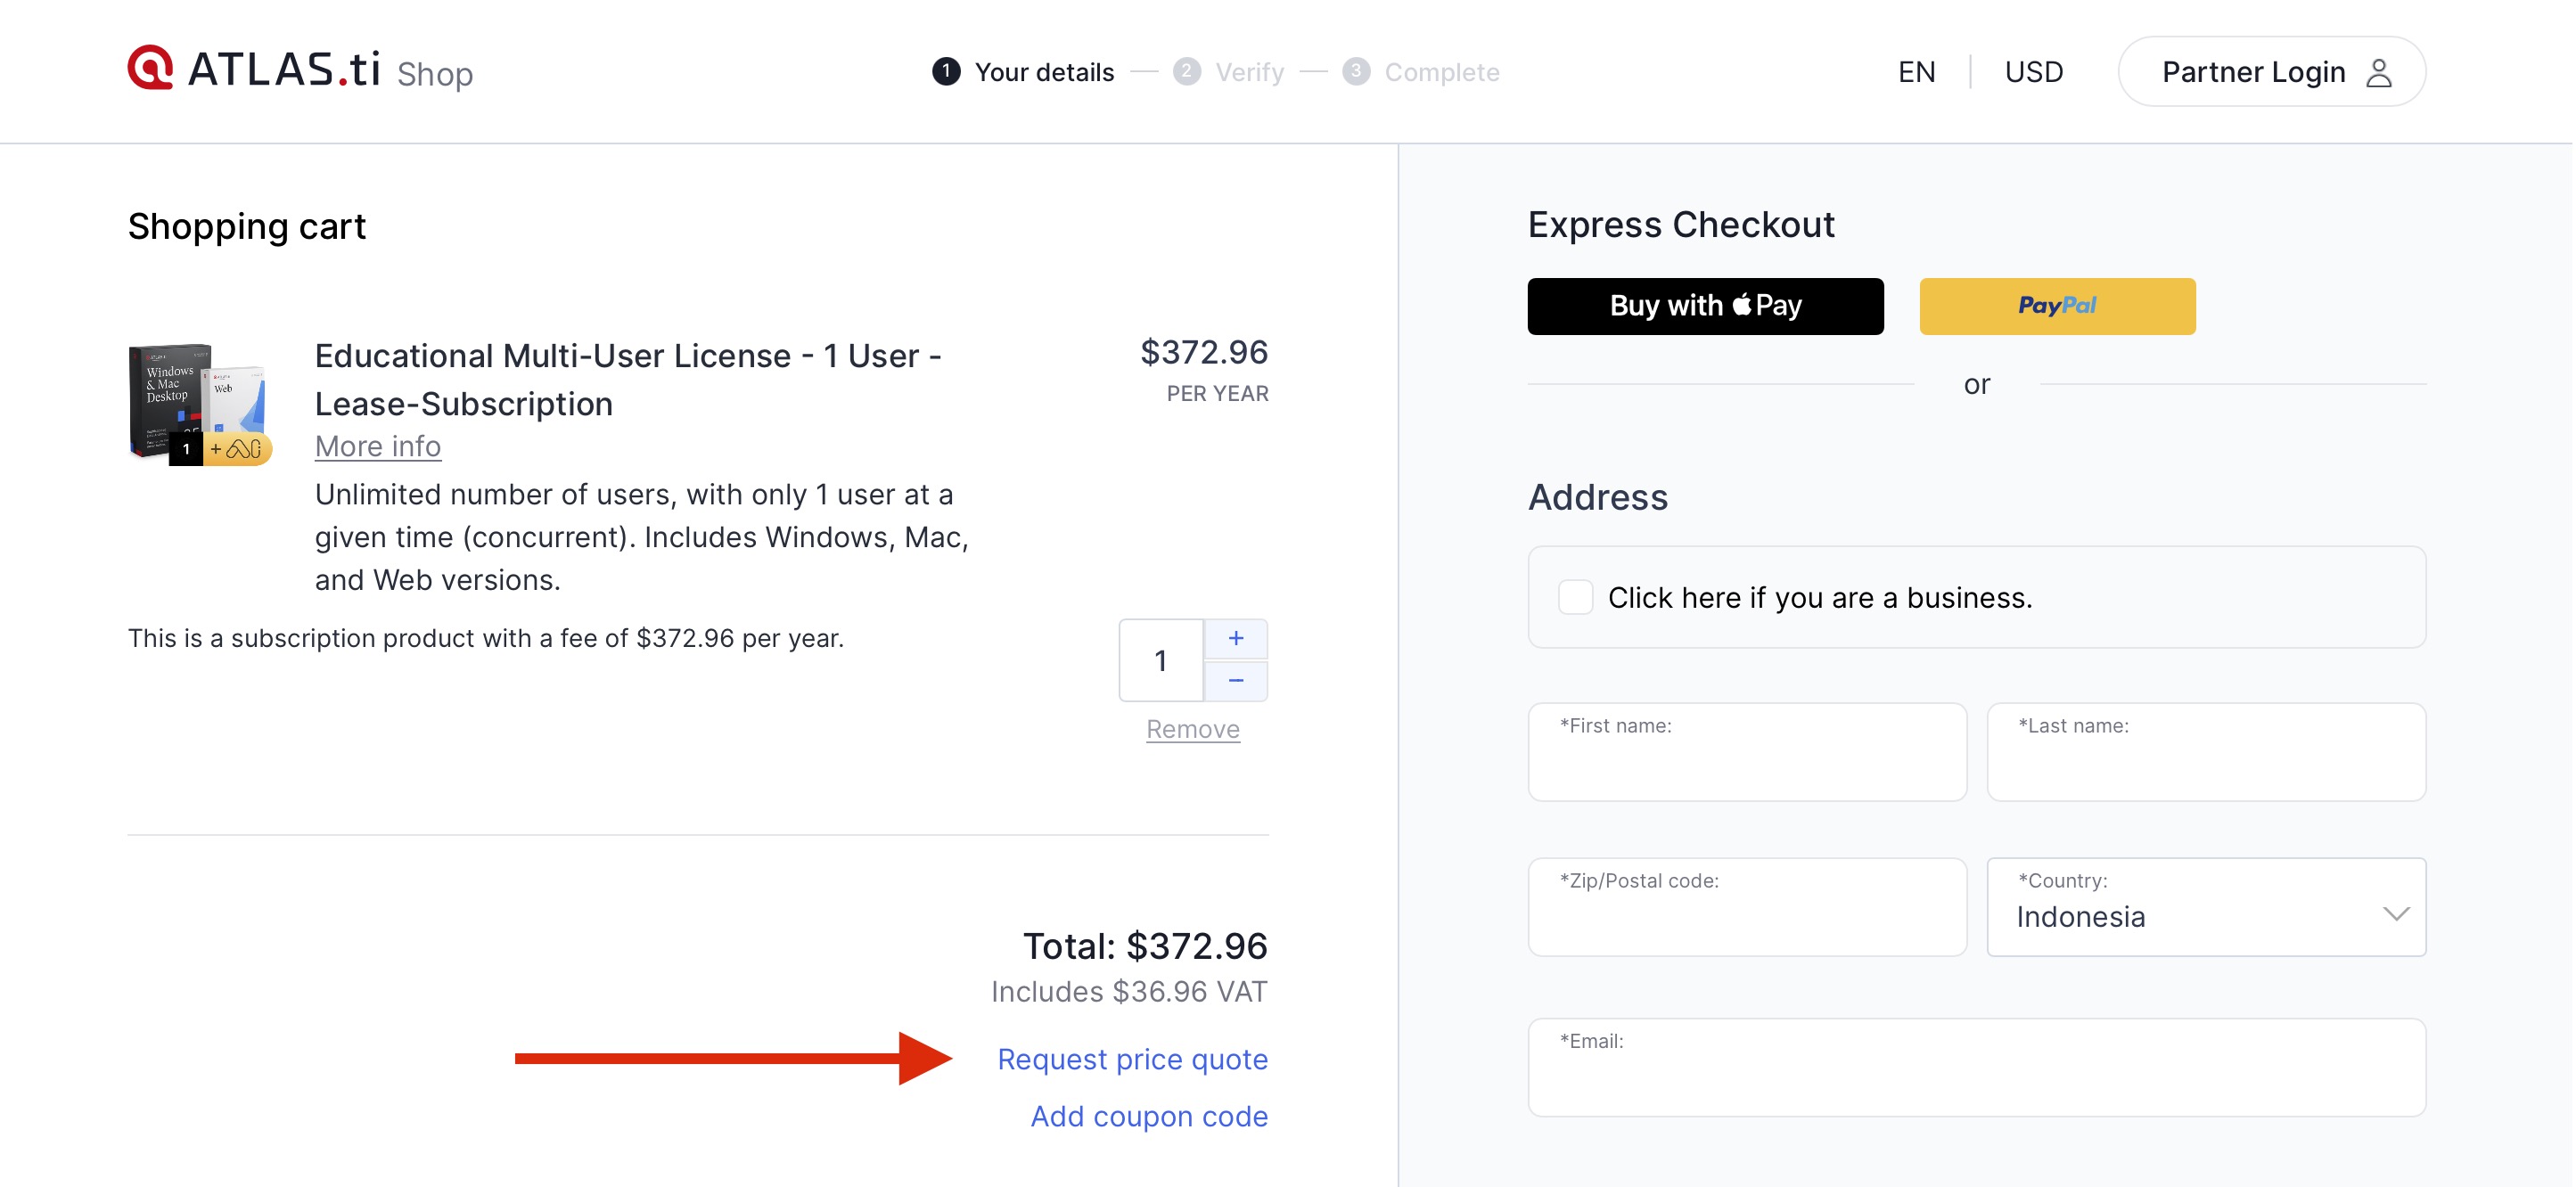Increase quantity with the plus button
This screenshot has height=1187, width=2576.
(1235, 638)
